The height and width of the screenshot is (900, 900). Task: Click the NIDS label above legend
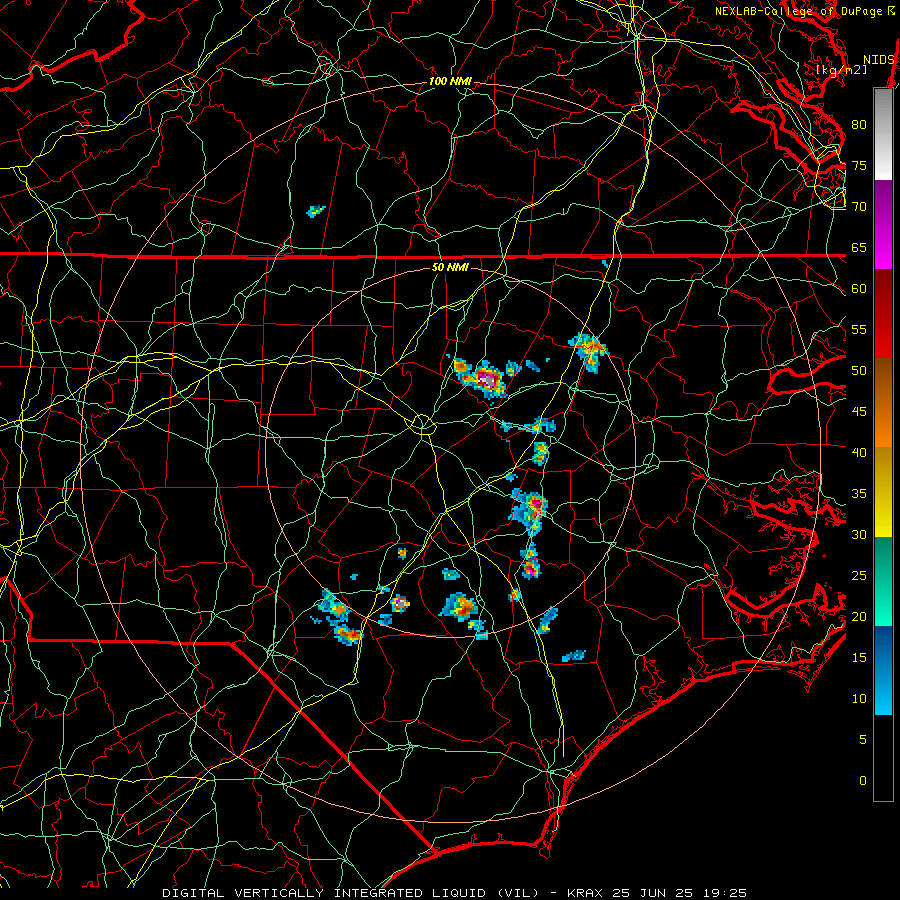pyautogui.click(x=878, y=60)
